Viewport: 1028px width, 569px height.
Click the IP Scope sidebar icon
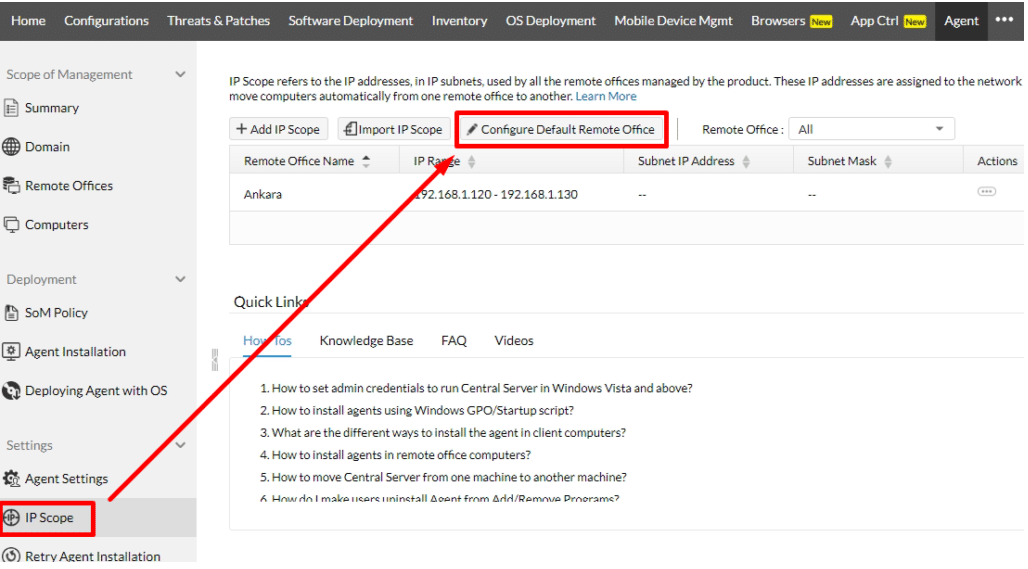pos(11,518)
